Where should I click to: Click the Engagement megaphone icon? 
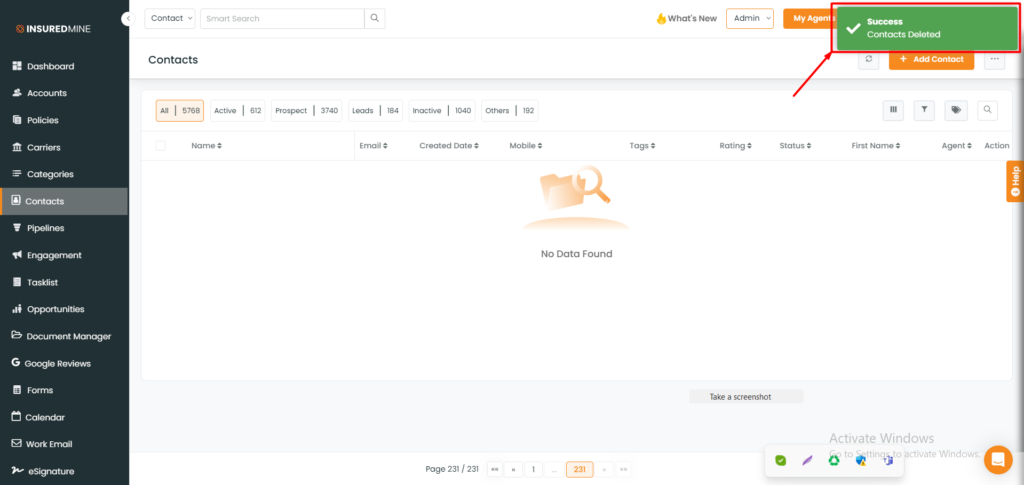(x=17, y=255)
